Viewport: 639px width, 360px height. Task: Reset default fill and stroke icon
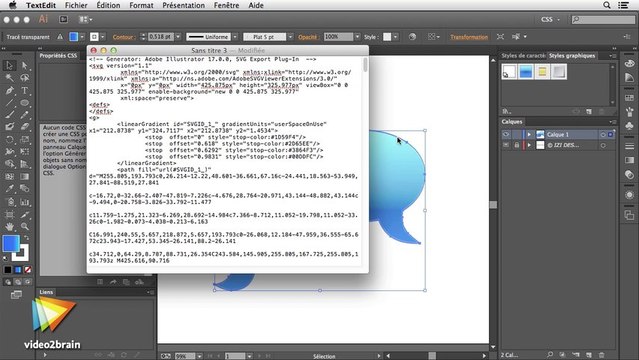(x=5, y=258)
